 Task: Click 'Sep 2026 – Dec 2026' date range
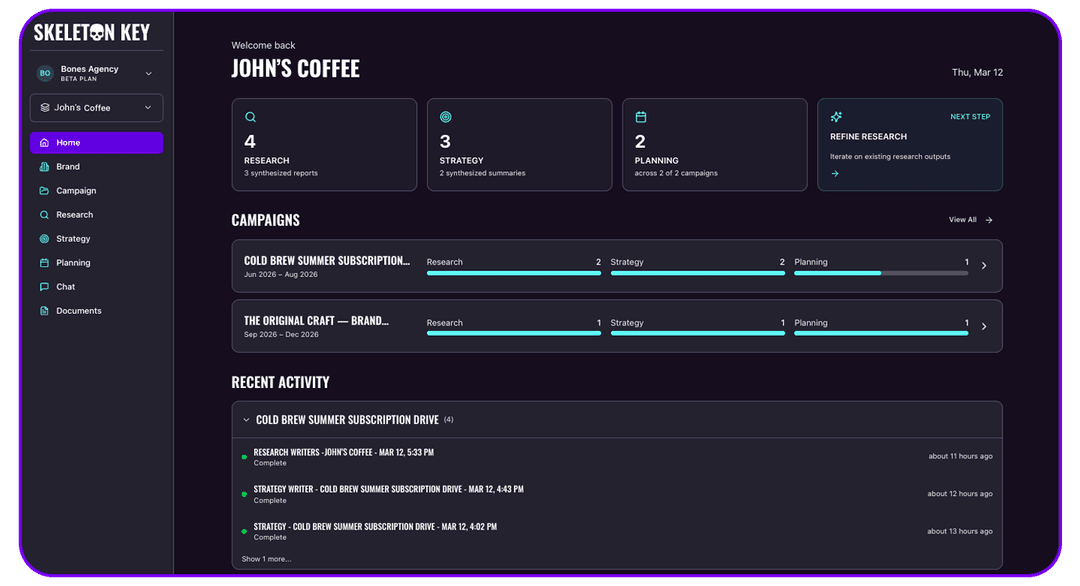281,335
